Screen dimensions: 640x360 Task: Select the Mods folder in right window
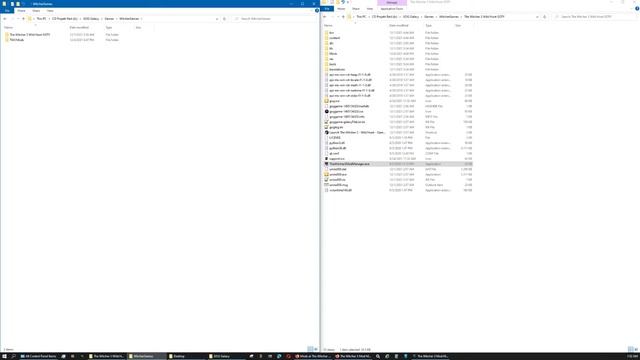(333, 53)
